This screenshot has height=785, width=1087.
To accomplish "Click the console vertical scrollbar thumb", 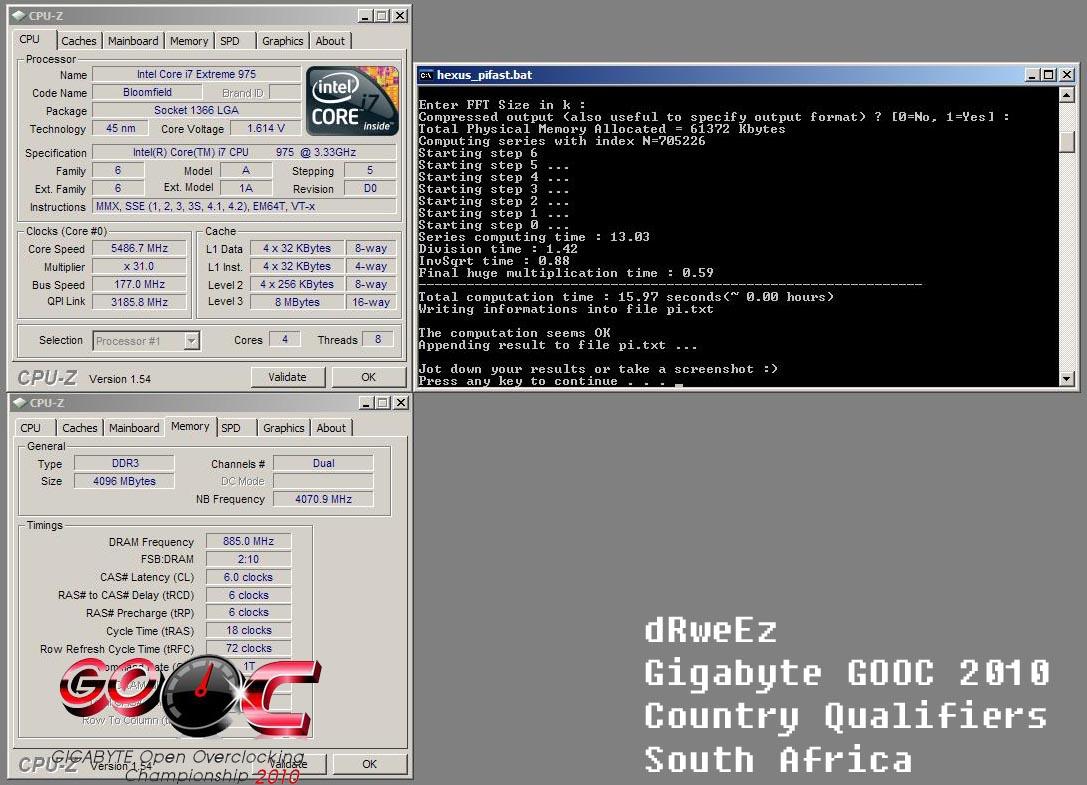I will click(x=1067, y=141).
